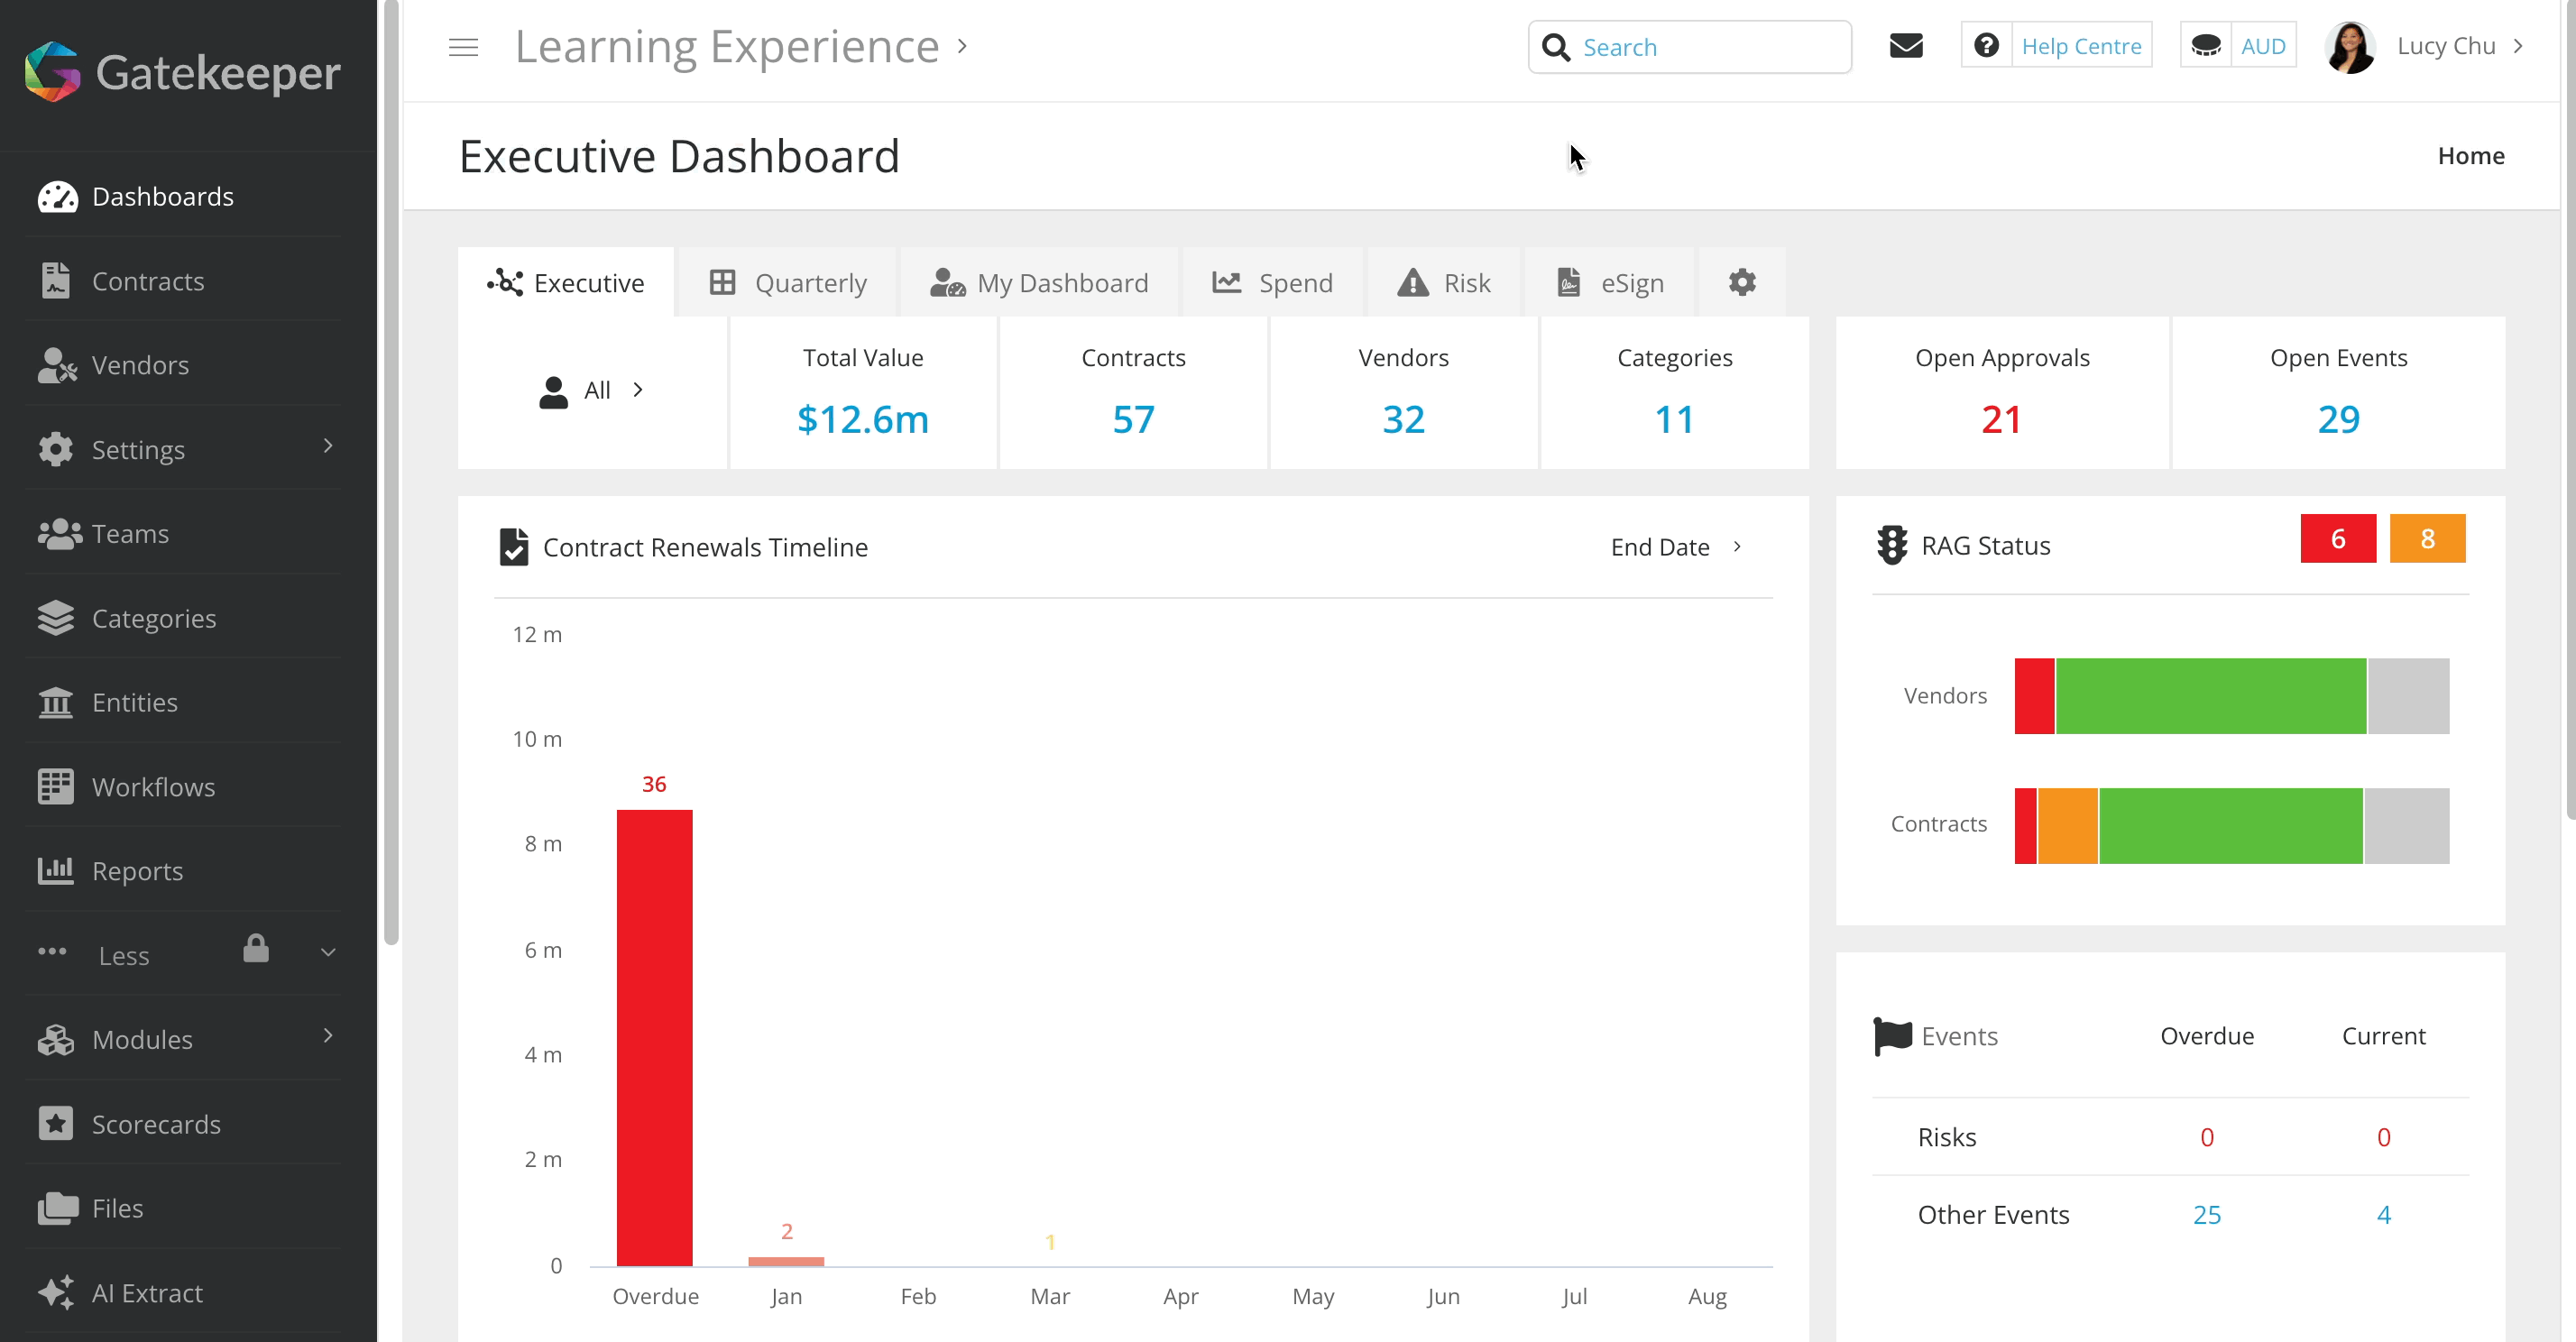
Task: Expand the Settings submenu chevron
Action: coord(328,445)
